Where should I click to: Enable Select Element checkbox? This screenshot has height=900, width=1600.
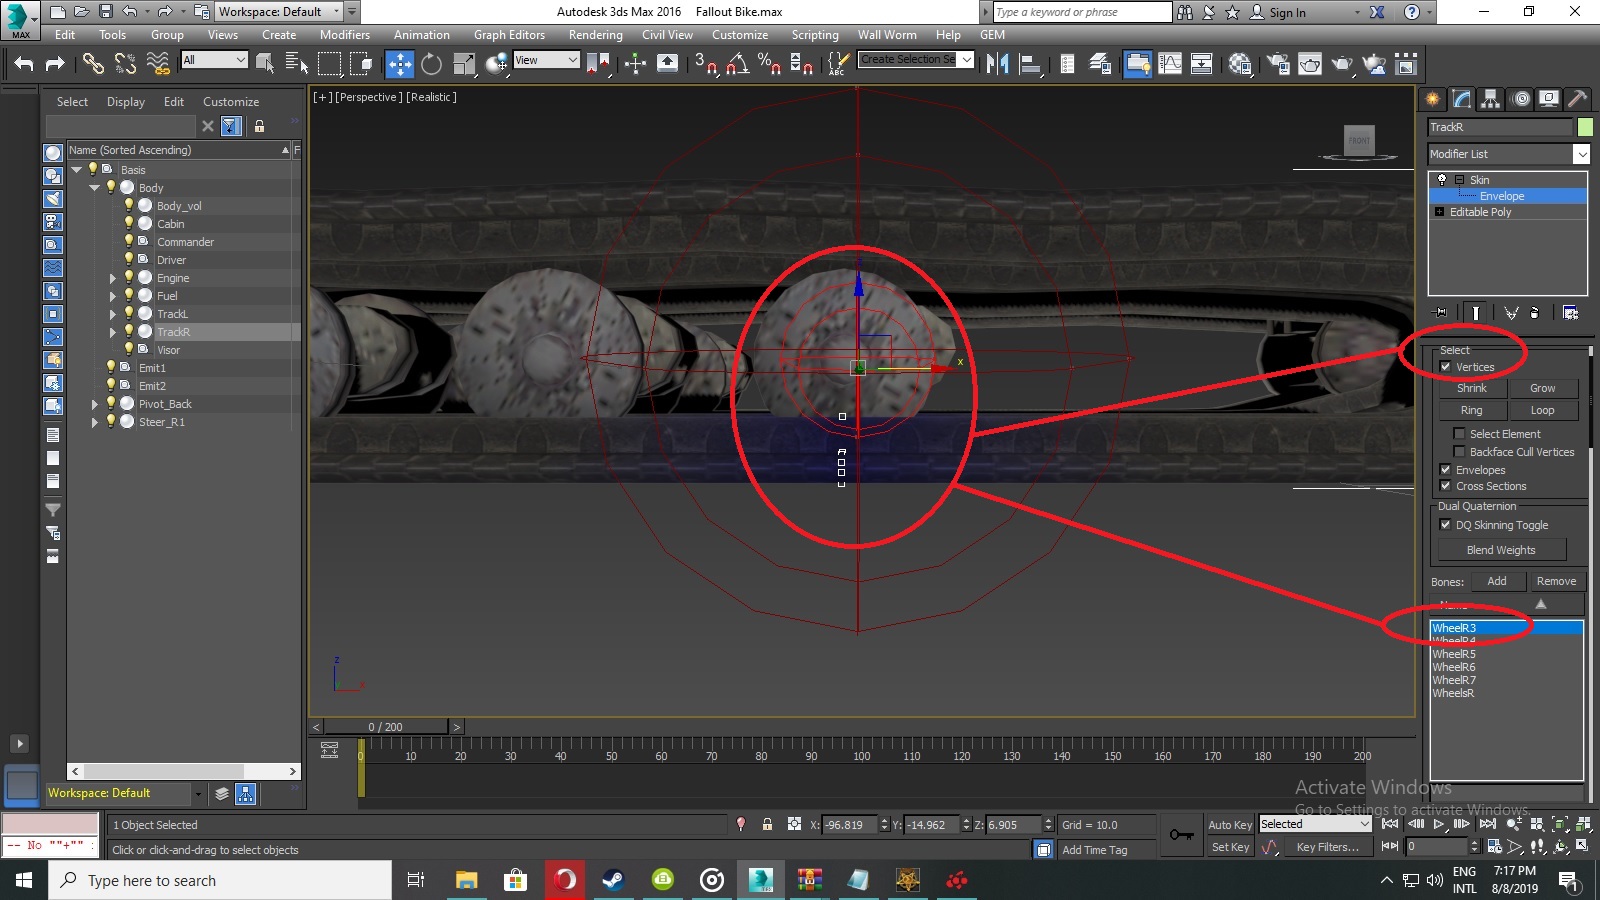point(1459,434)
